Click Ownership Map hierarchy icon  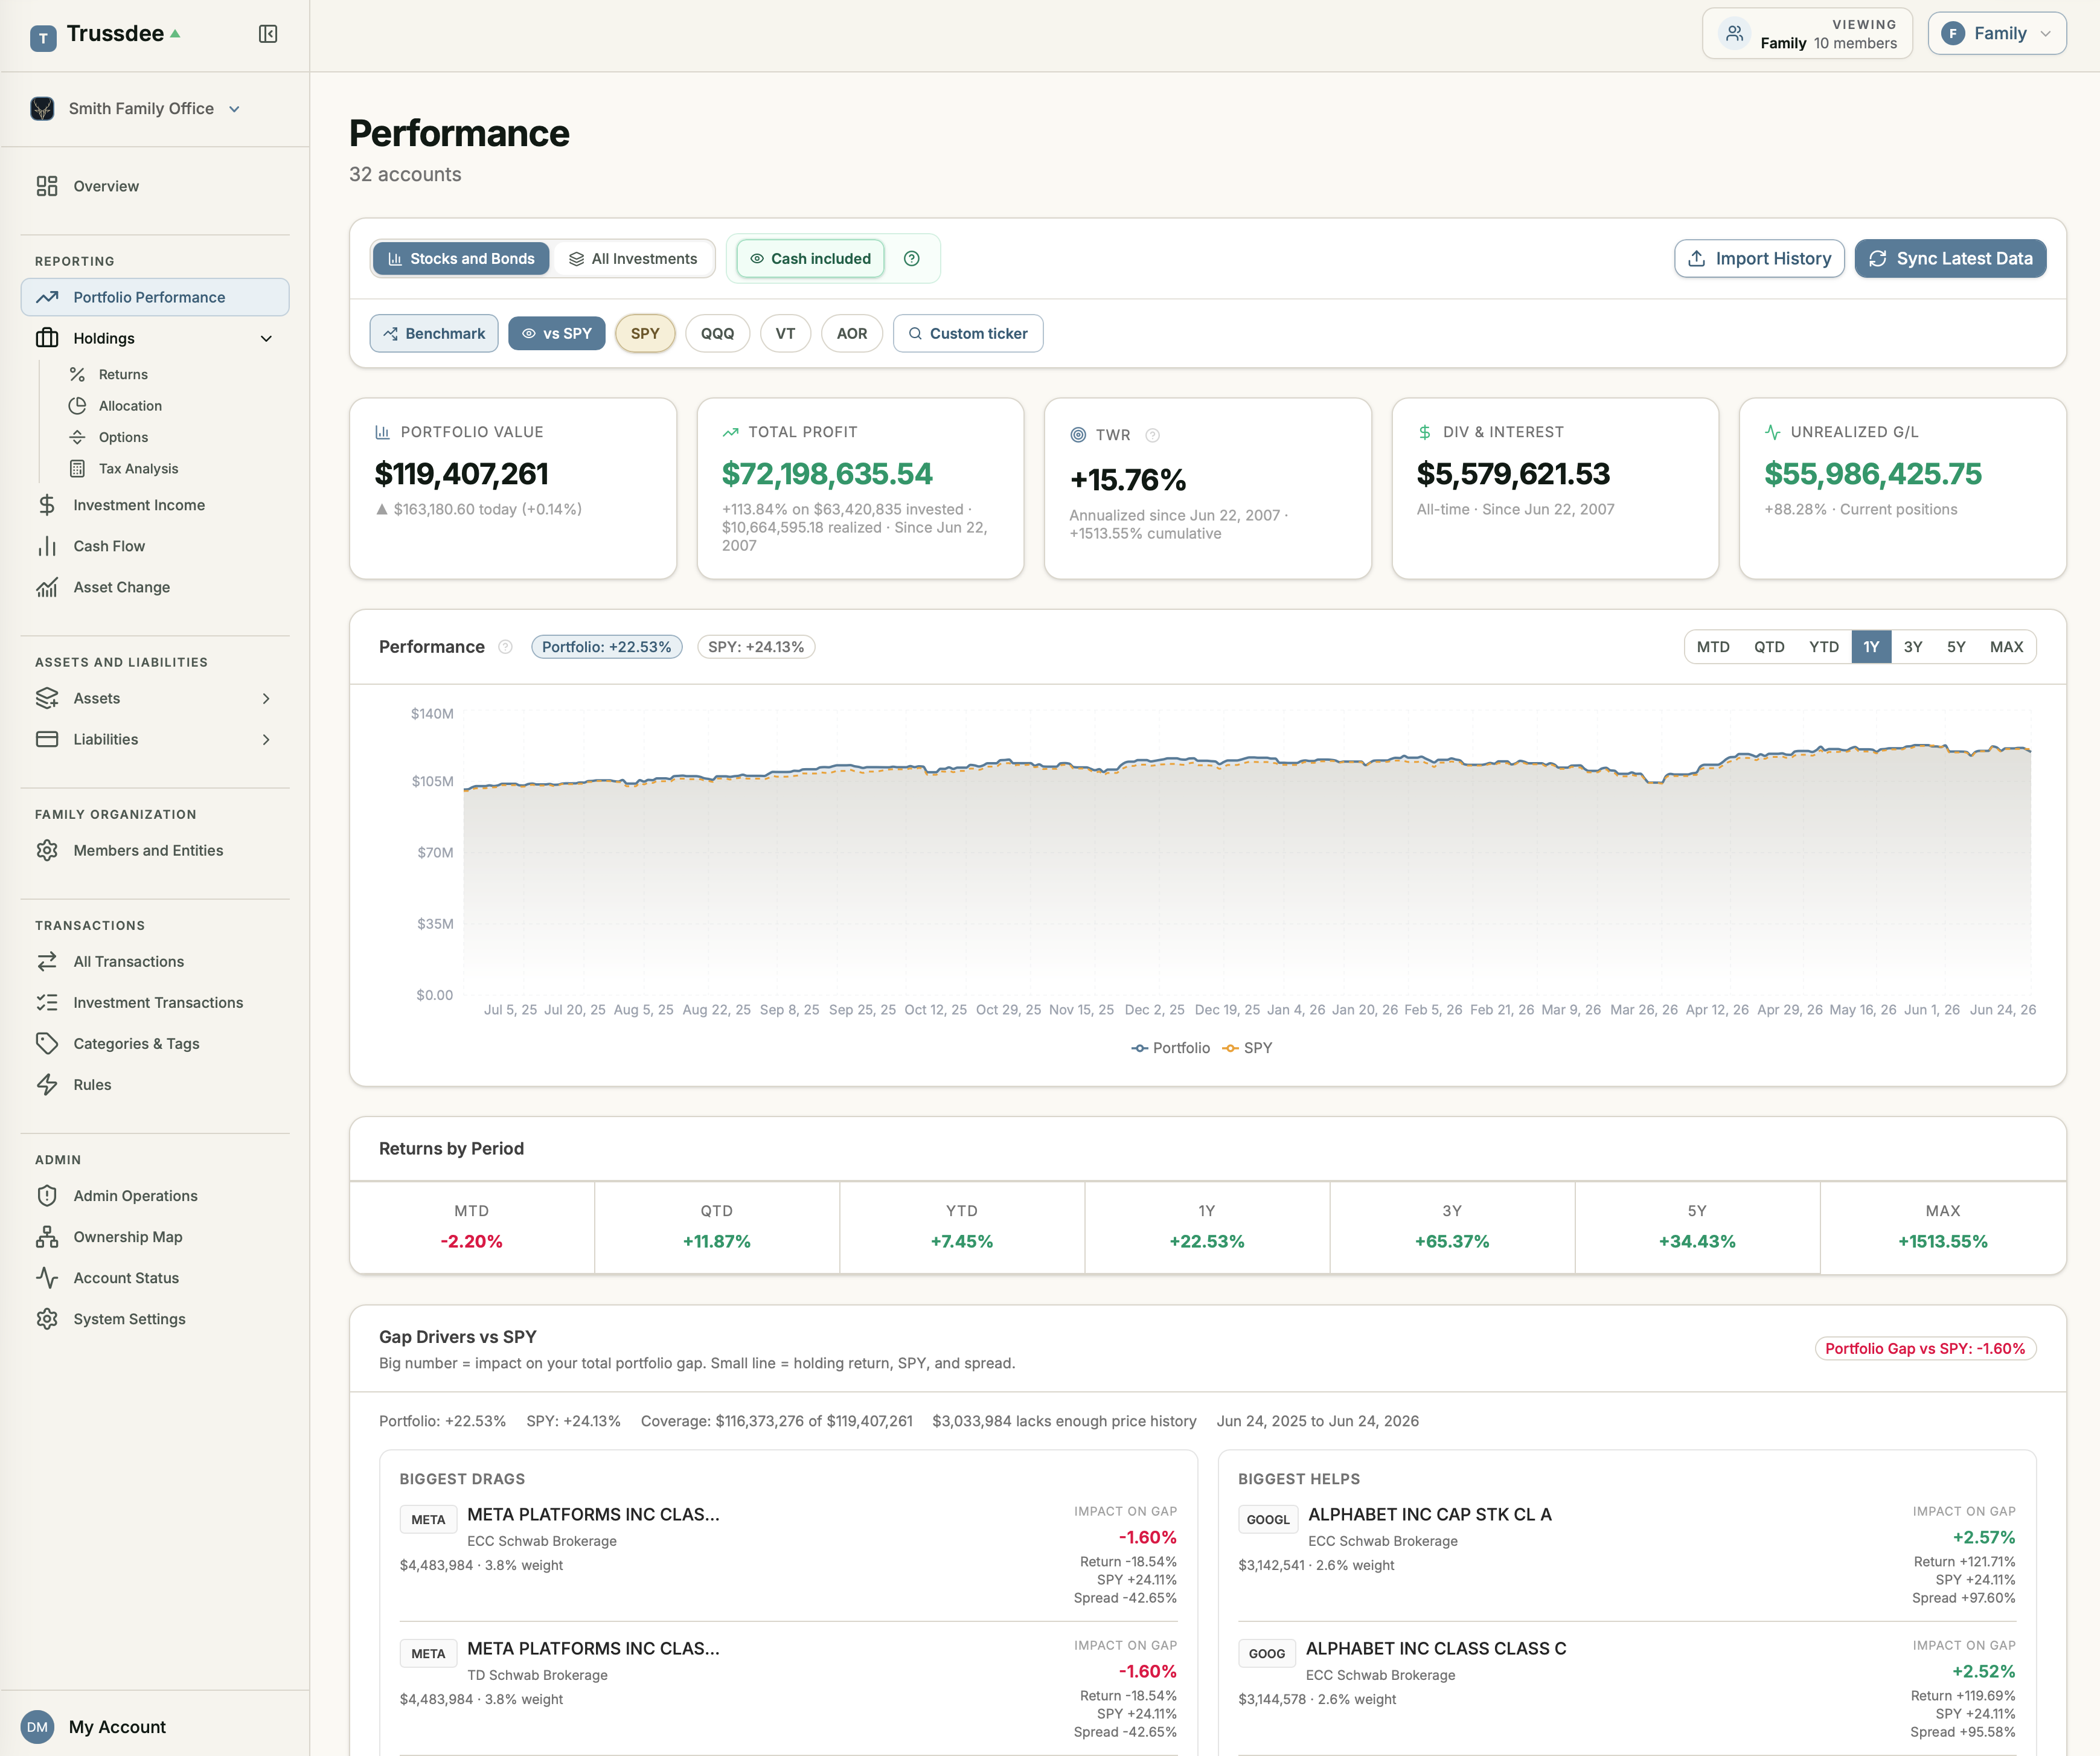point(47,1236)
